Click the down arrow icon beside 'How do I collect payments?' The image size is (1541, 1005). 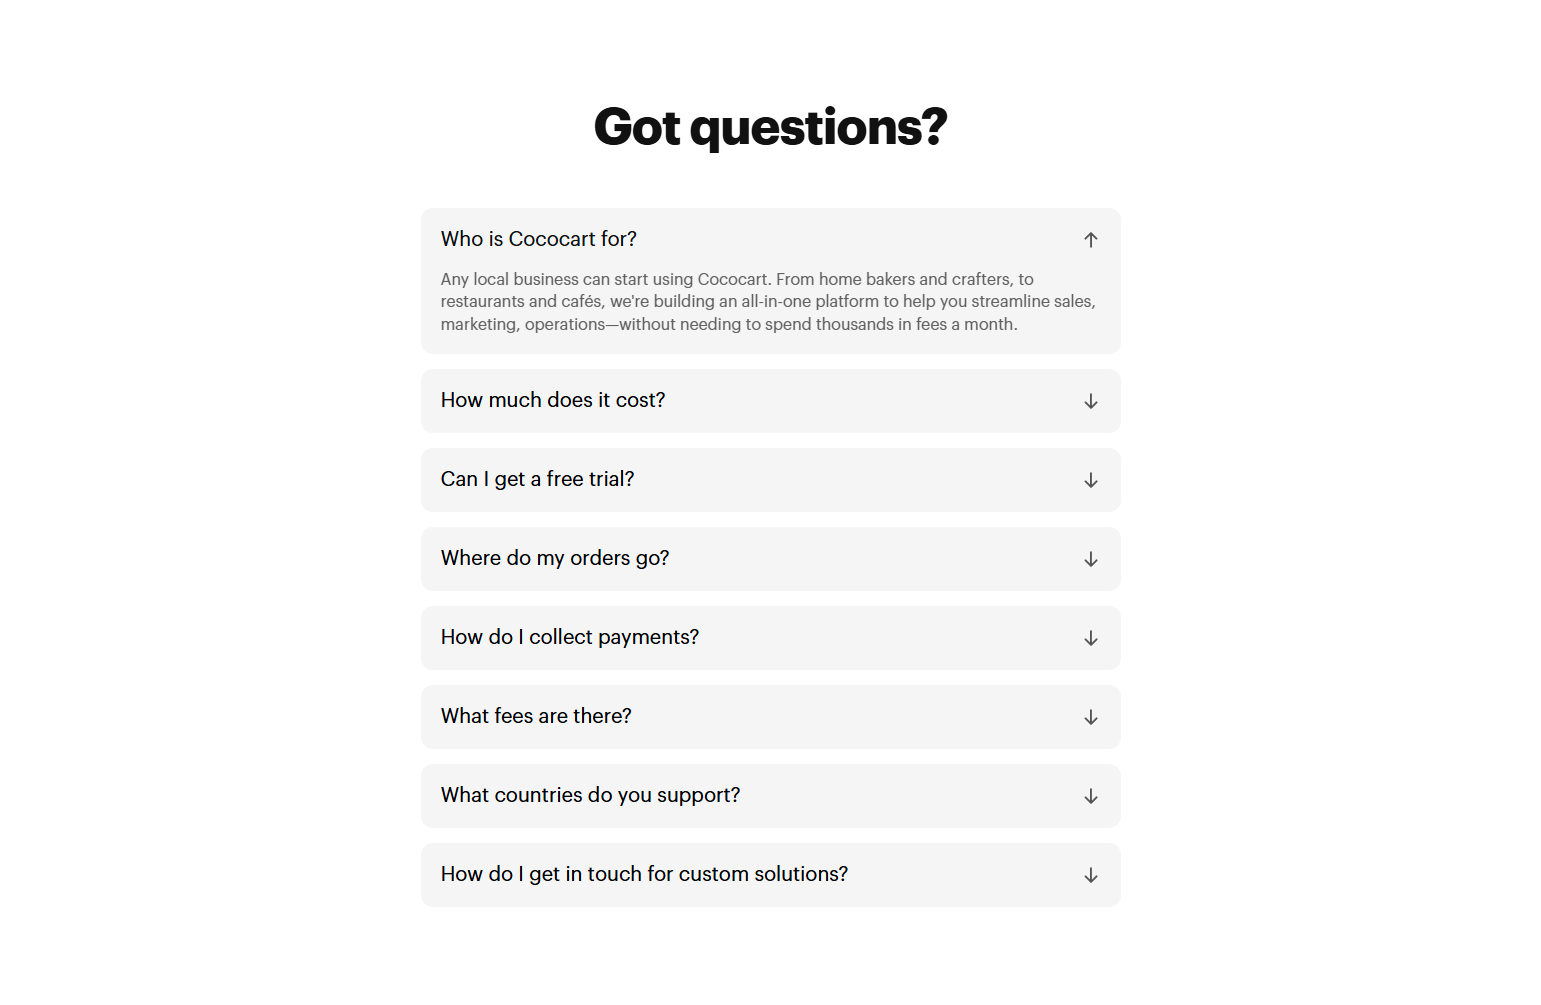pos(1090,638)
